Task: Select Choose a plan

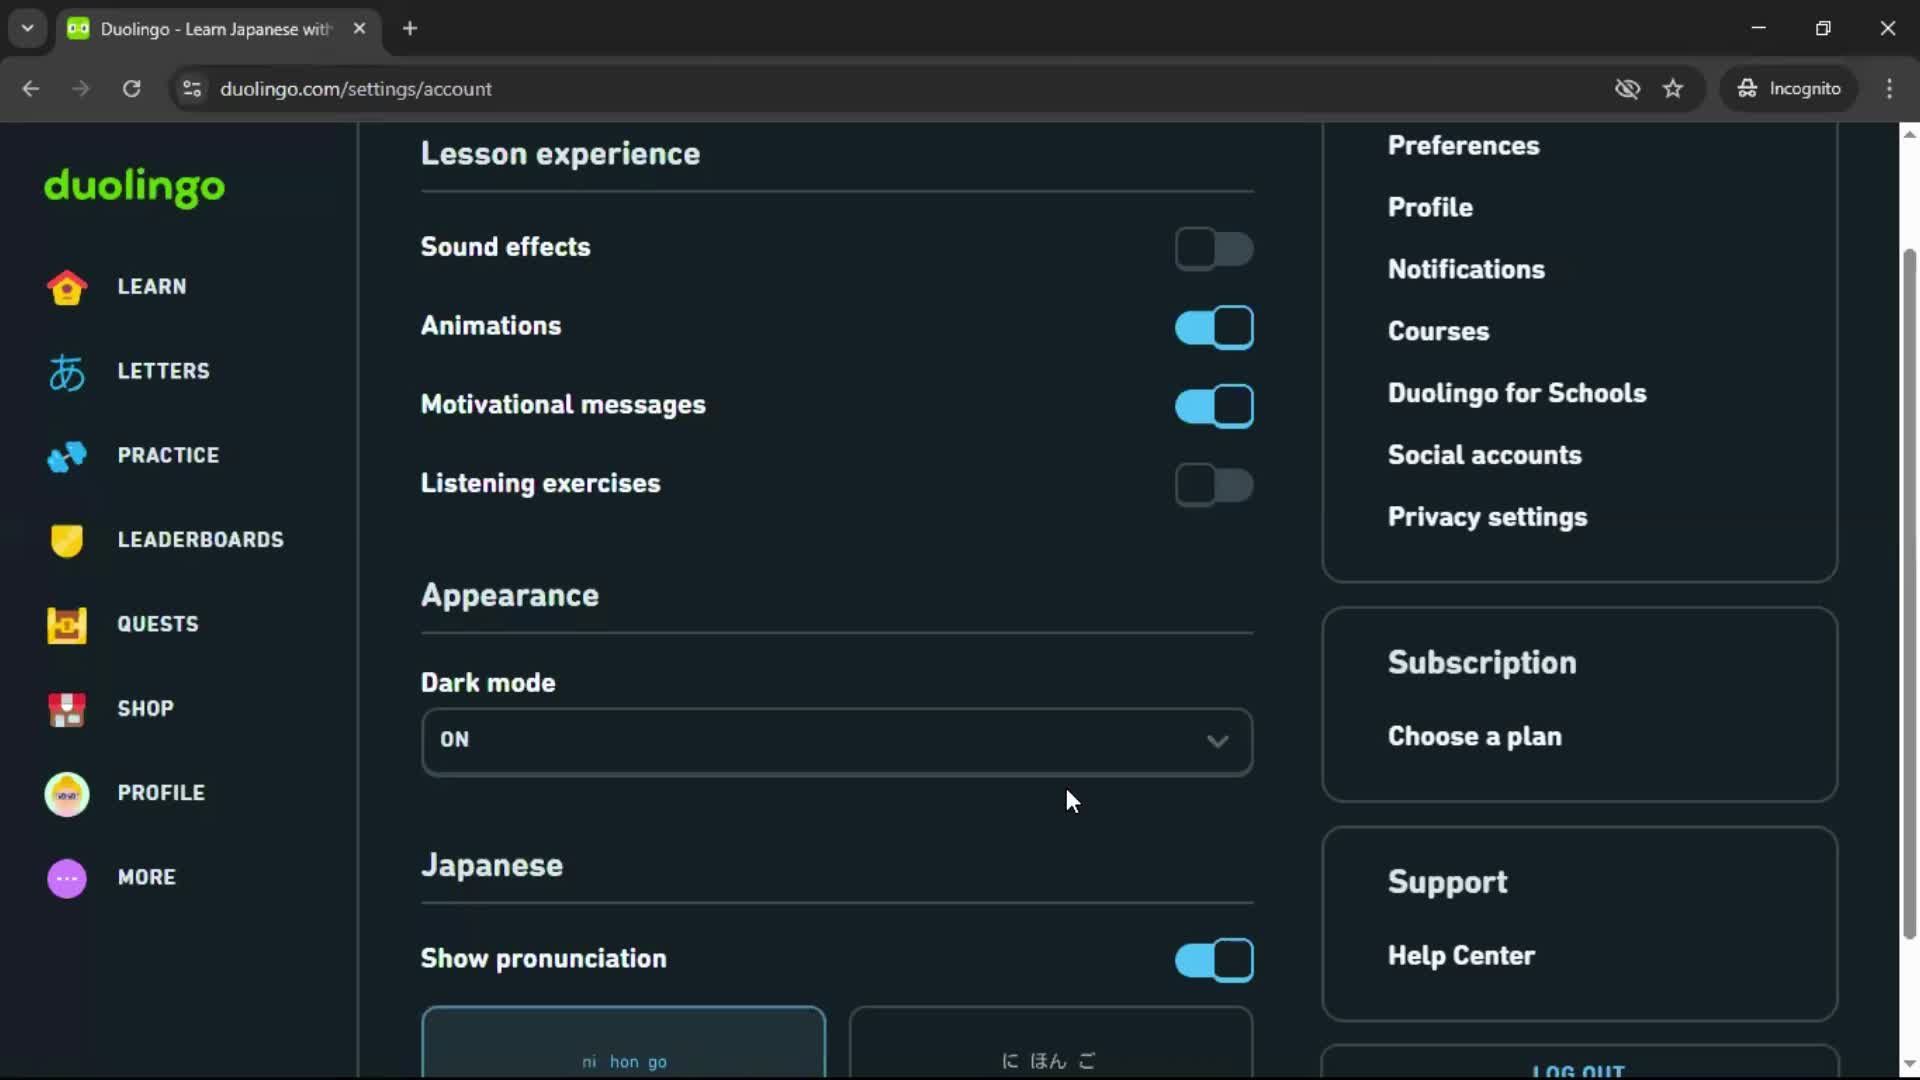Action: click(1475, 737)
